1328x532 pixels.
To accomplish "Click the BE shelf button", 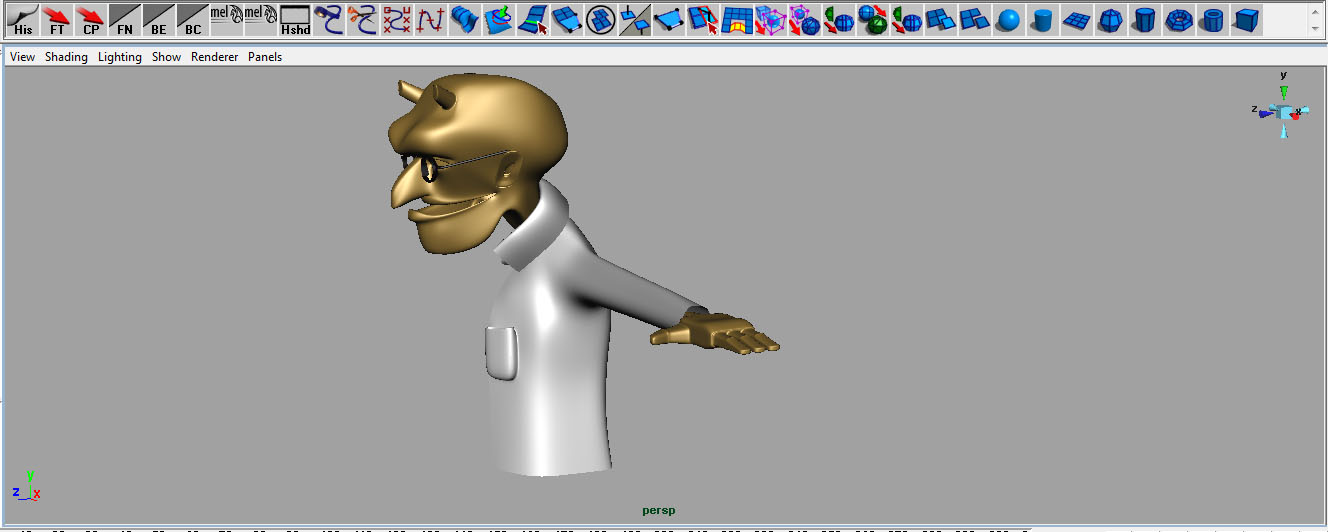I will (x=159, y=20).
